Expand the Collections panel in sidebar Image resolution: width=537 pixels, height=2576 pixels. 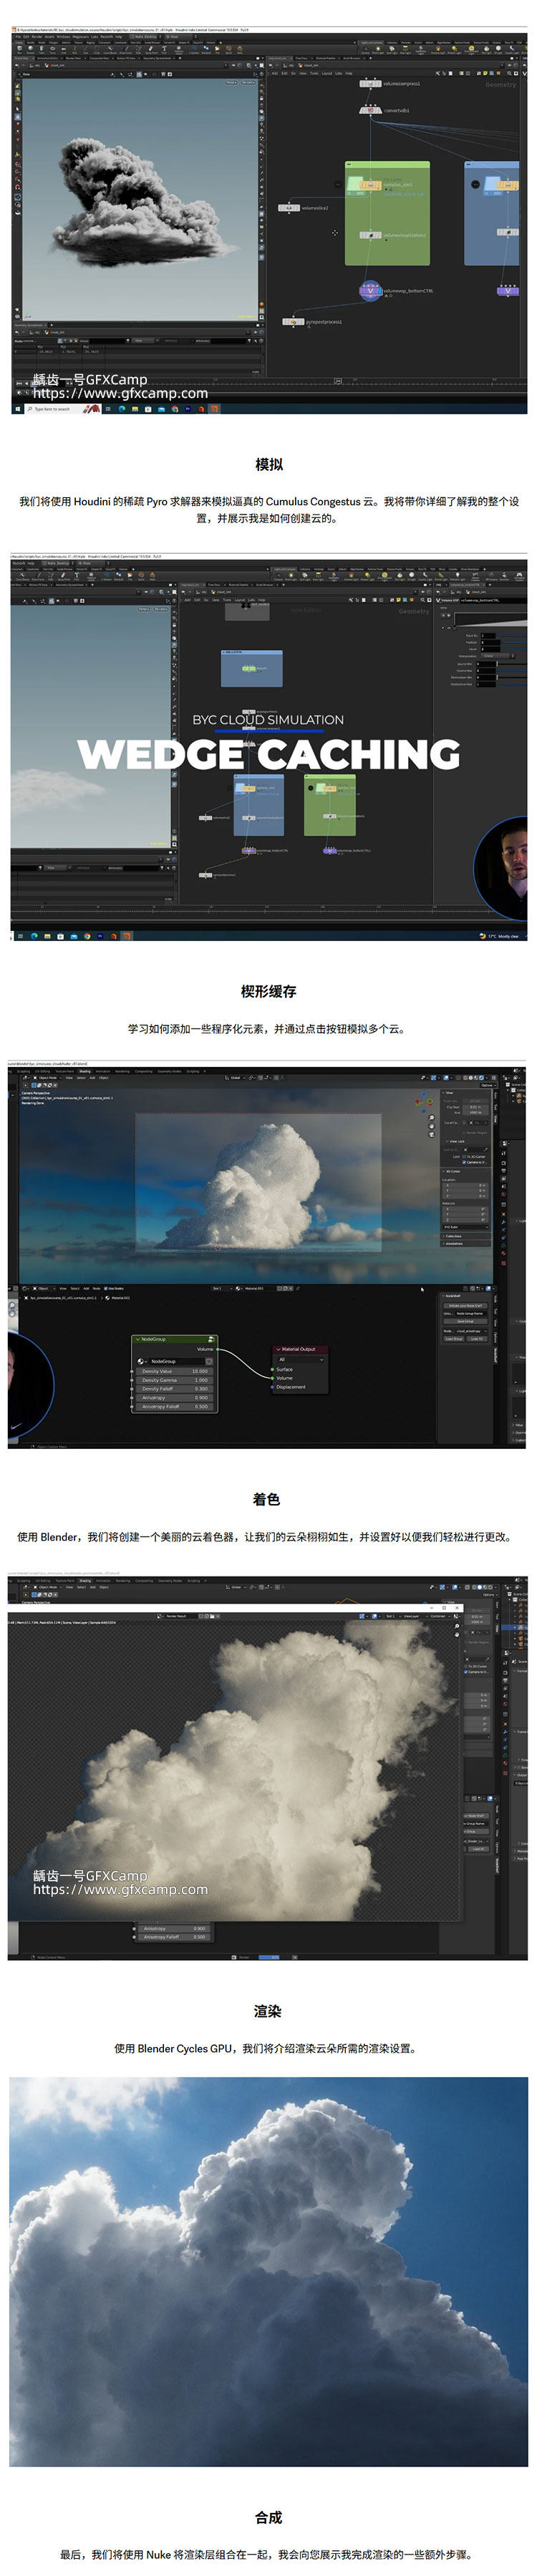click(x=466, y=1236)
